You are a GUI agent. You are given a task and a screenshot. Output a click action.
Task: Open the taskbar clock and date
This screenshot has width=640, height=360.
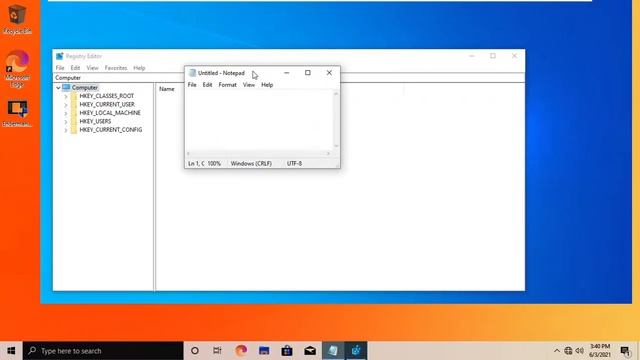click(600, 351)
